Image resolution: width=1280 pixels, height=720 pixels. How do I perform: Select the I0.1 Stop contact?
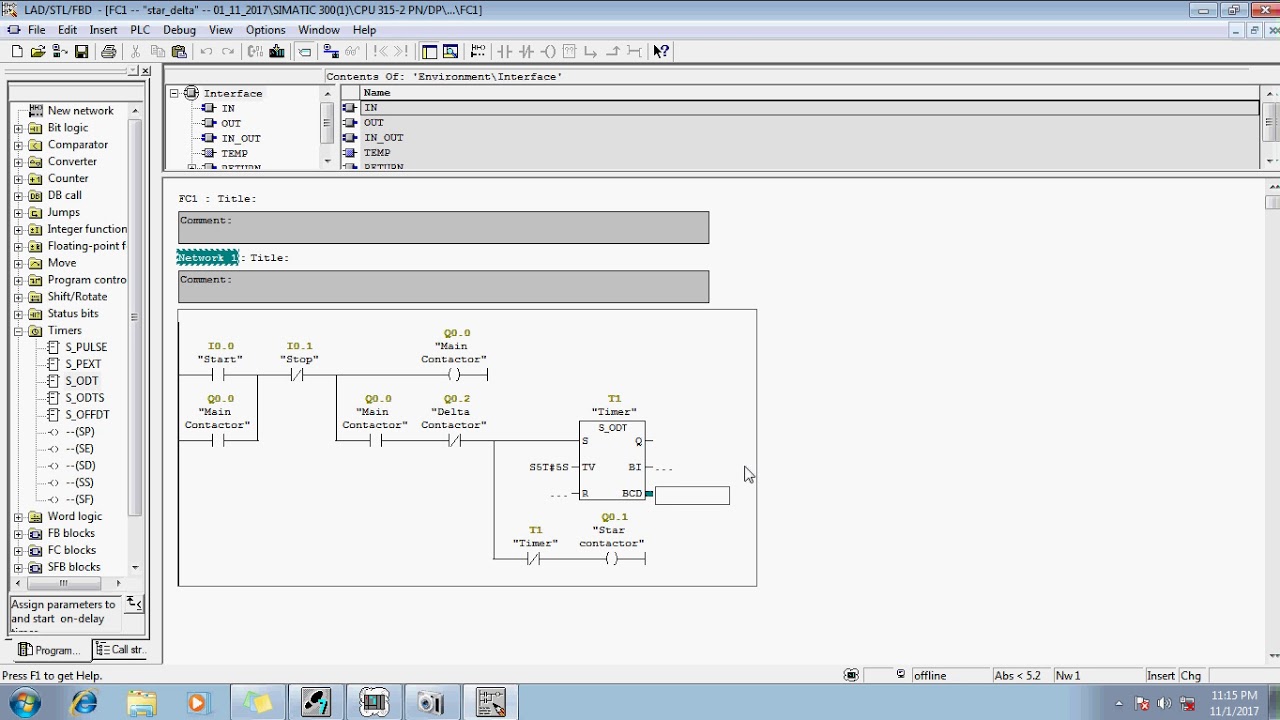[298, 375]
